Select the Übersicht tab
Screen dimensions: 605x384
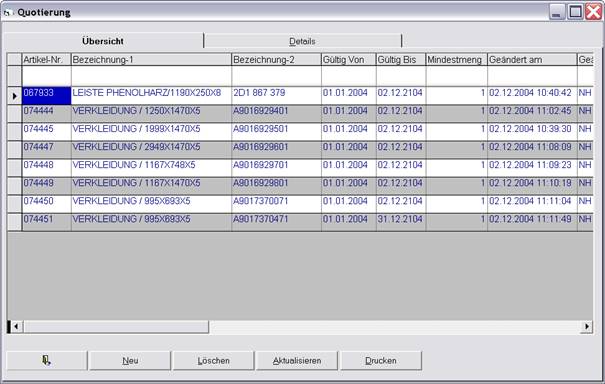[x=103, y=41]
